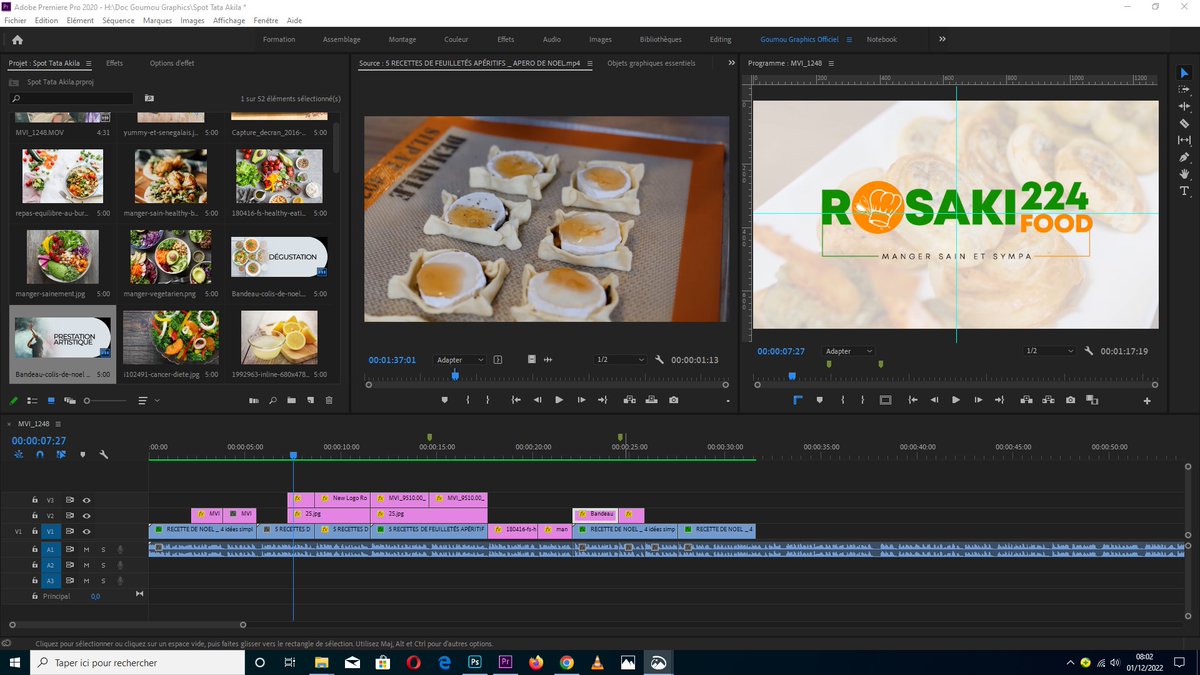Click Program monitor playhead on scrub bar
Screen dimensions: 1200x675
pyautogui.click(x=792, y=376)
